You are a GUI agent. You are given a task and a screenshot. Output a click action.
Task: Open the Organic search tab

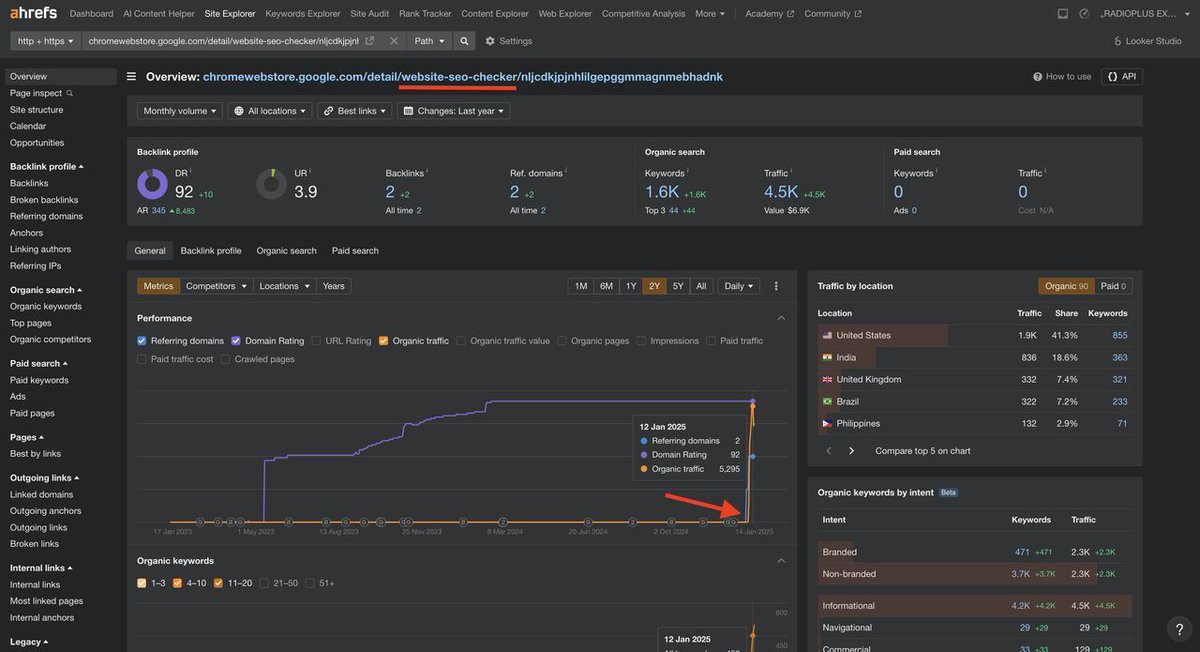(286, 251)
